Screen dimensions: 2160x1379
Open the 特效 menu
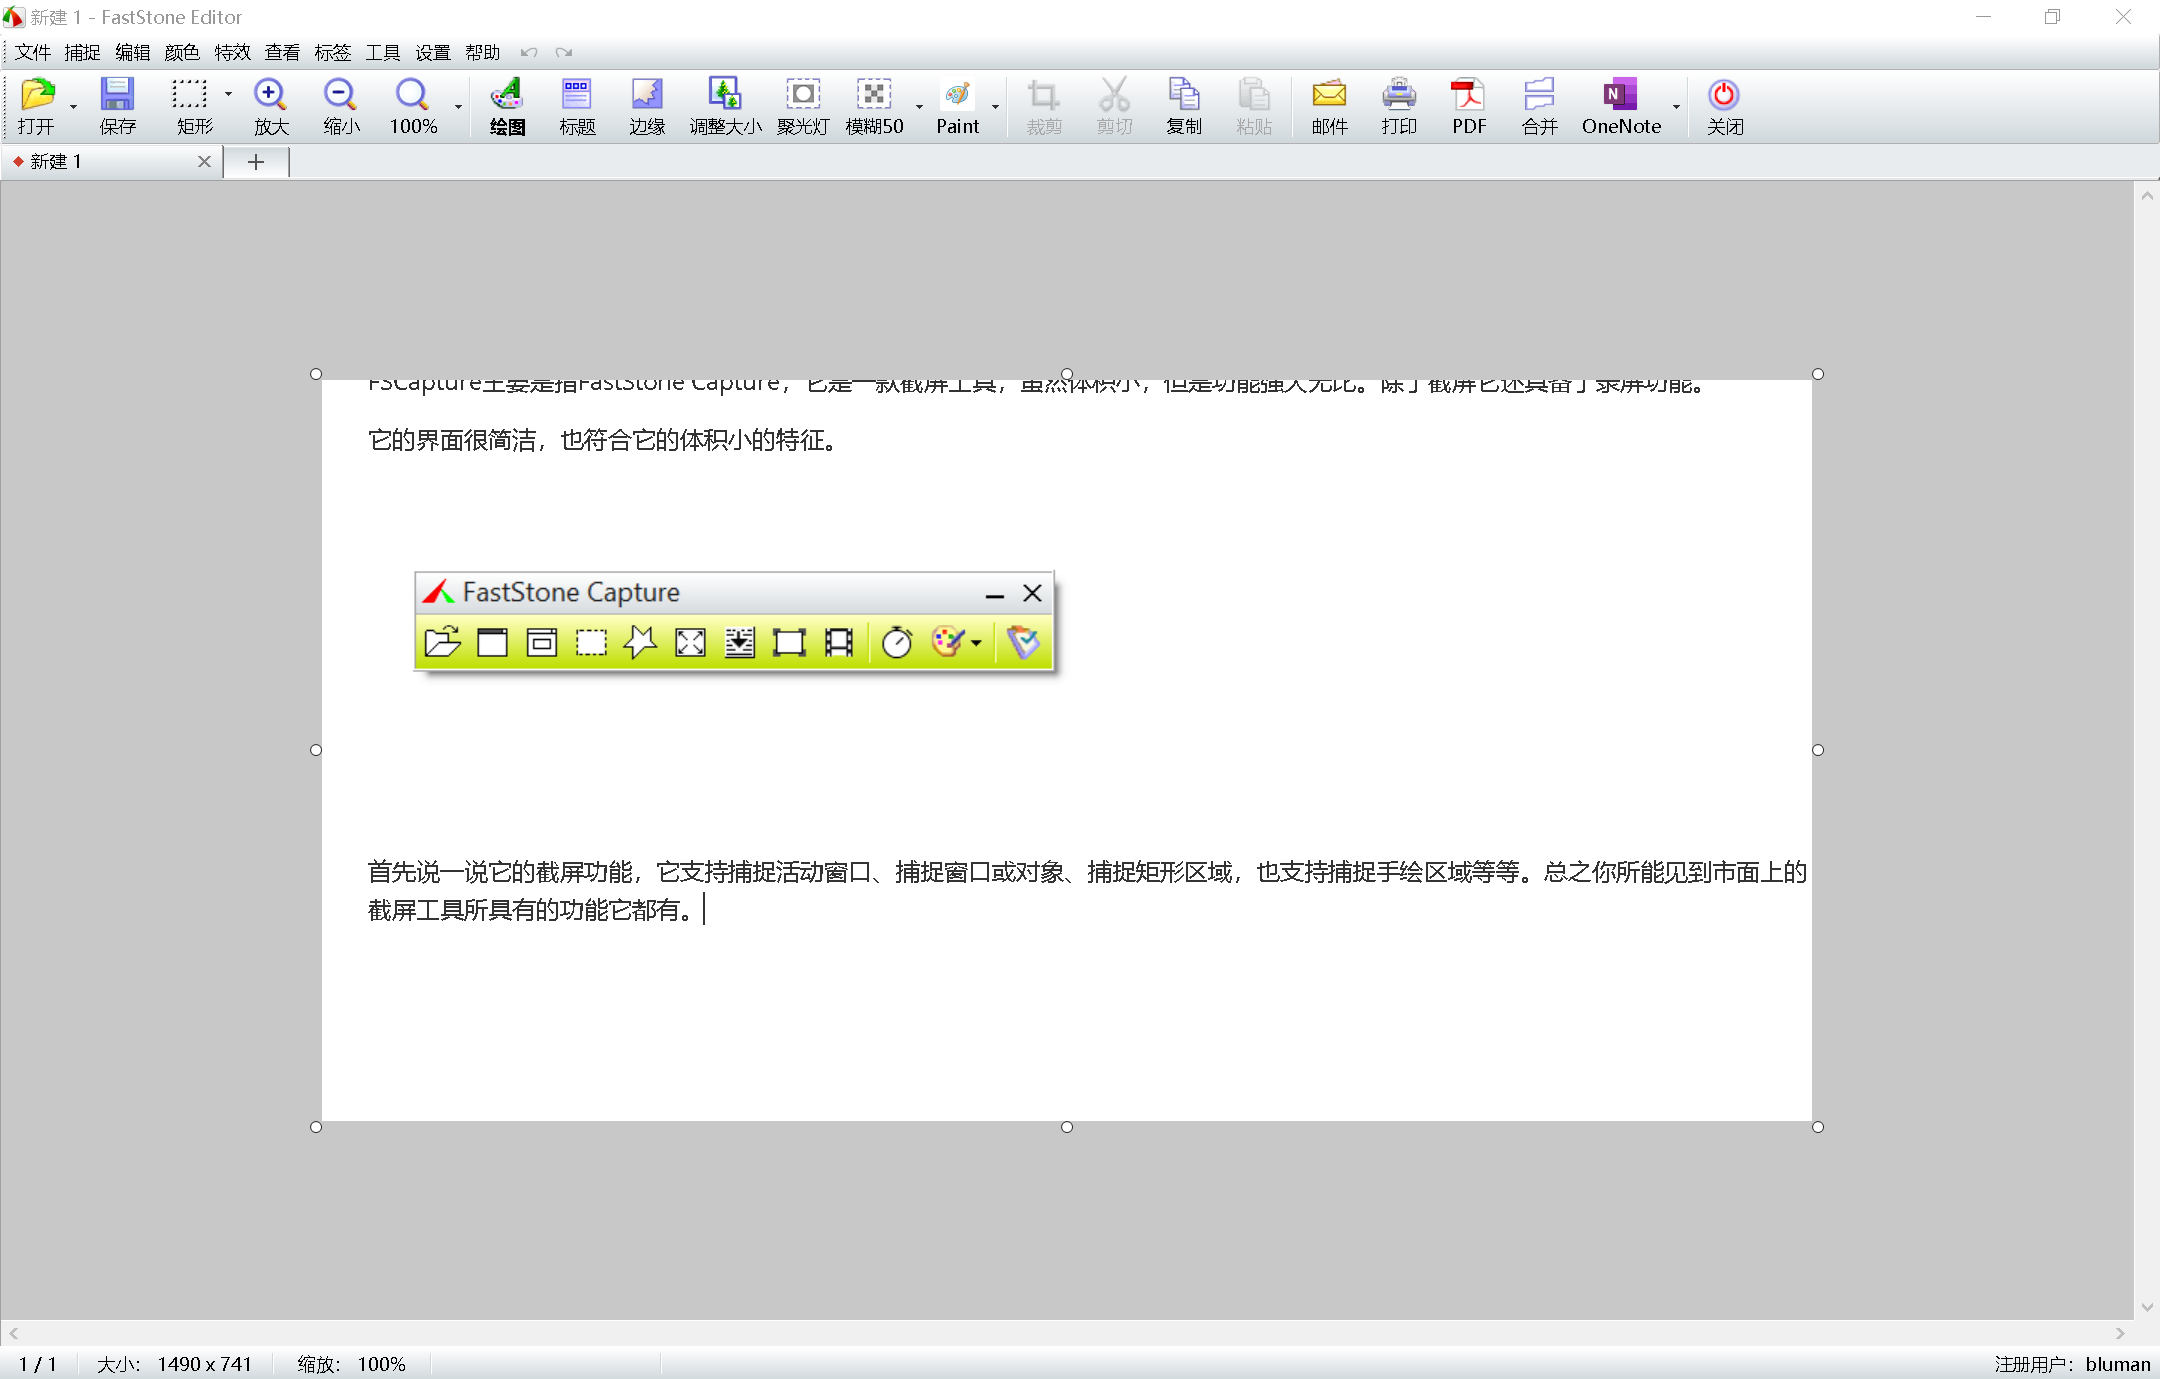coord(232,52)
